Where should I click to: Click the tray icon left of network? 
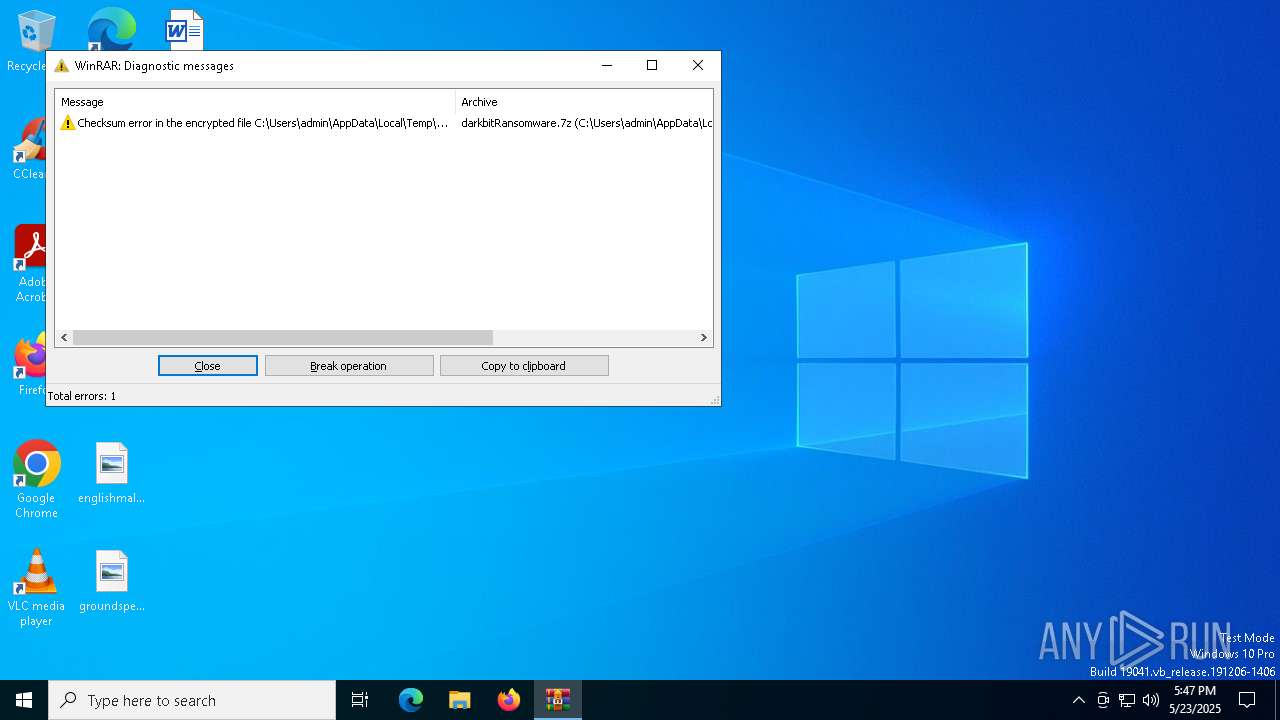click(x=1103, y=700)
